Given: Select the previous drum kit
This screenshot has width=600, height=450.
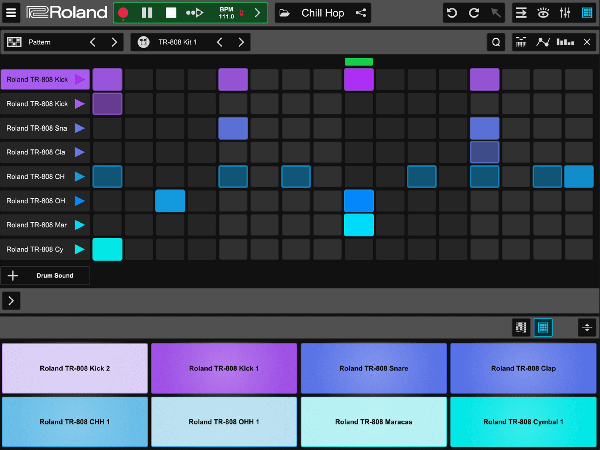Looking at the screenshot, I should pyautogui.click(x=219, y=42).
